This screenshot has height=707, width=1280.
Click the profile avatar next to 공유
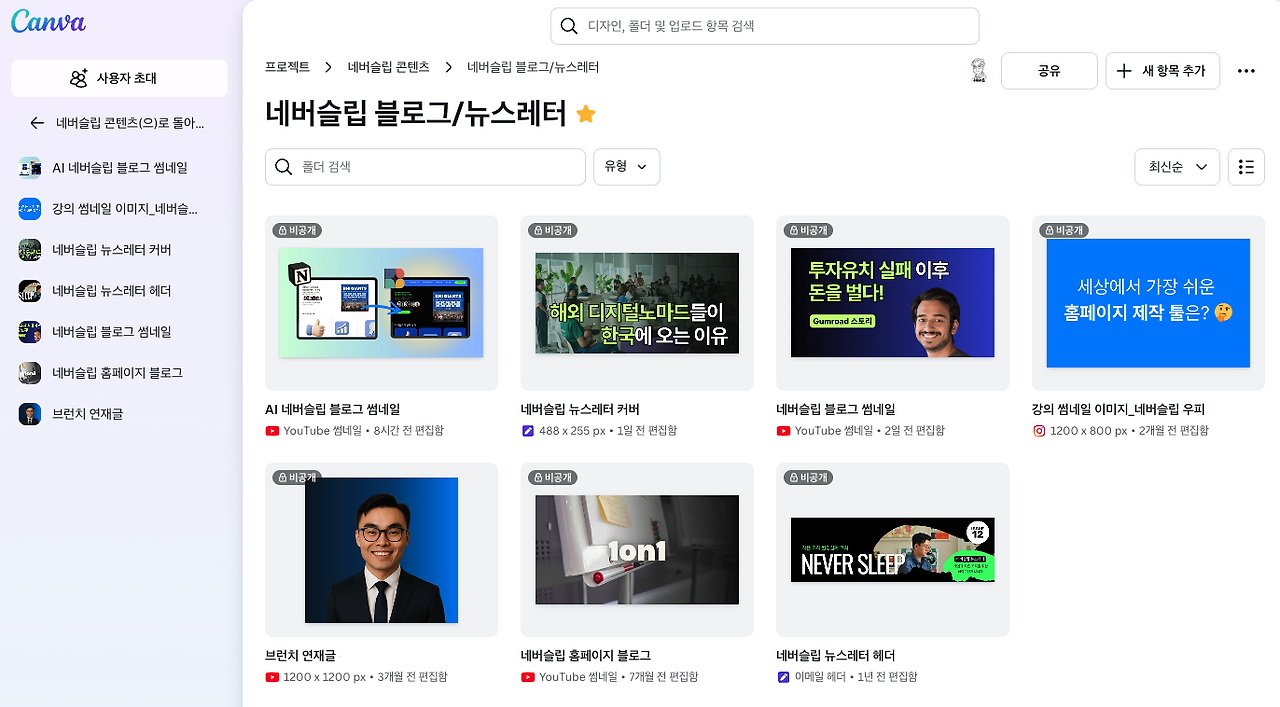click(x=978, y=70)
